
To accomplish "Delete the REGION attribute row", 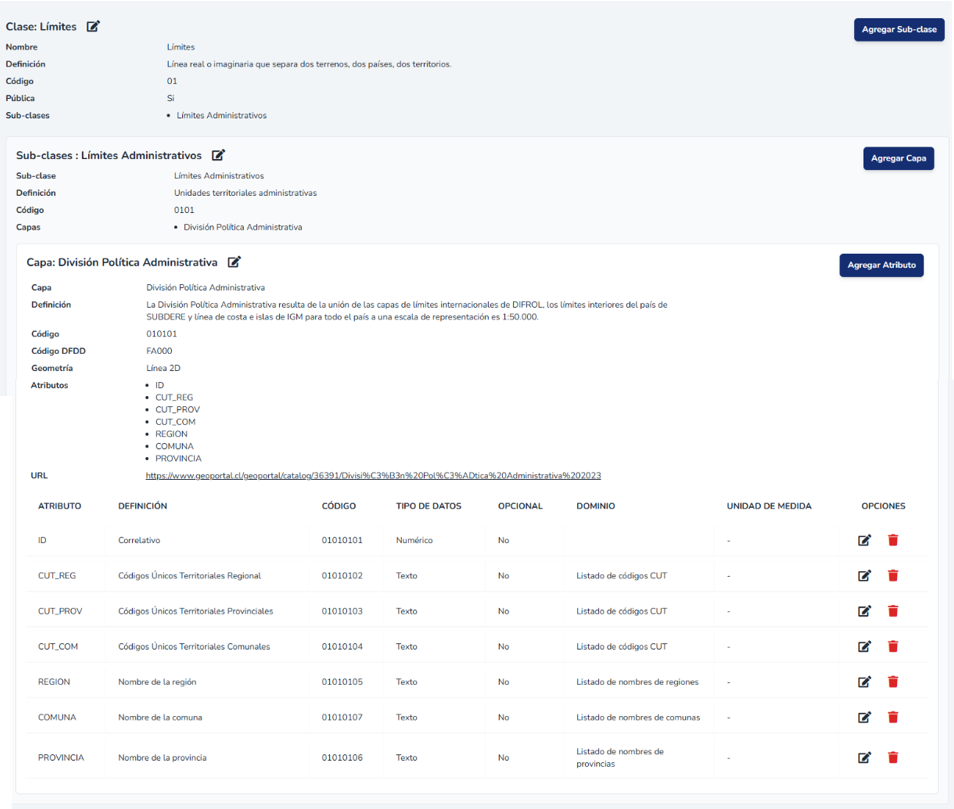I will pyautogui.click(x=893, y=682).
